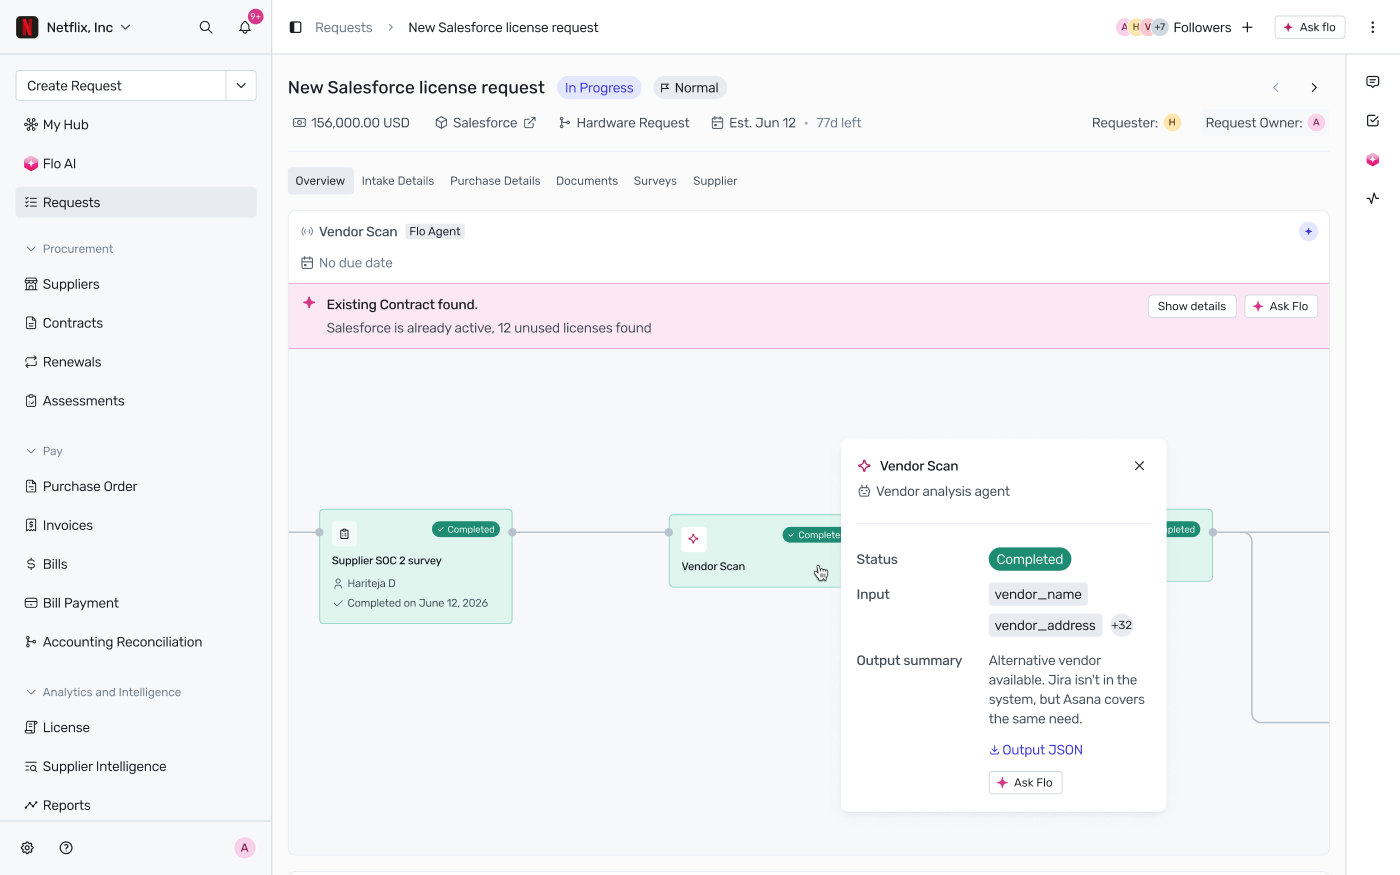Open Invoices in sidebar

[136, 526]
